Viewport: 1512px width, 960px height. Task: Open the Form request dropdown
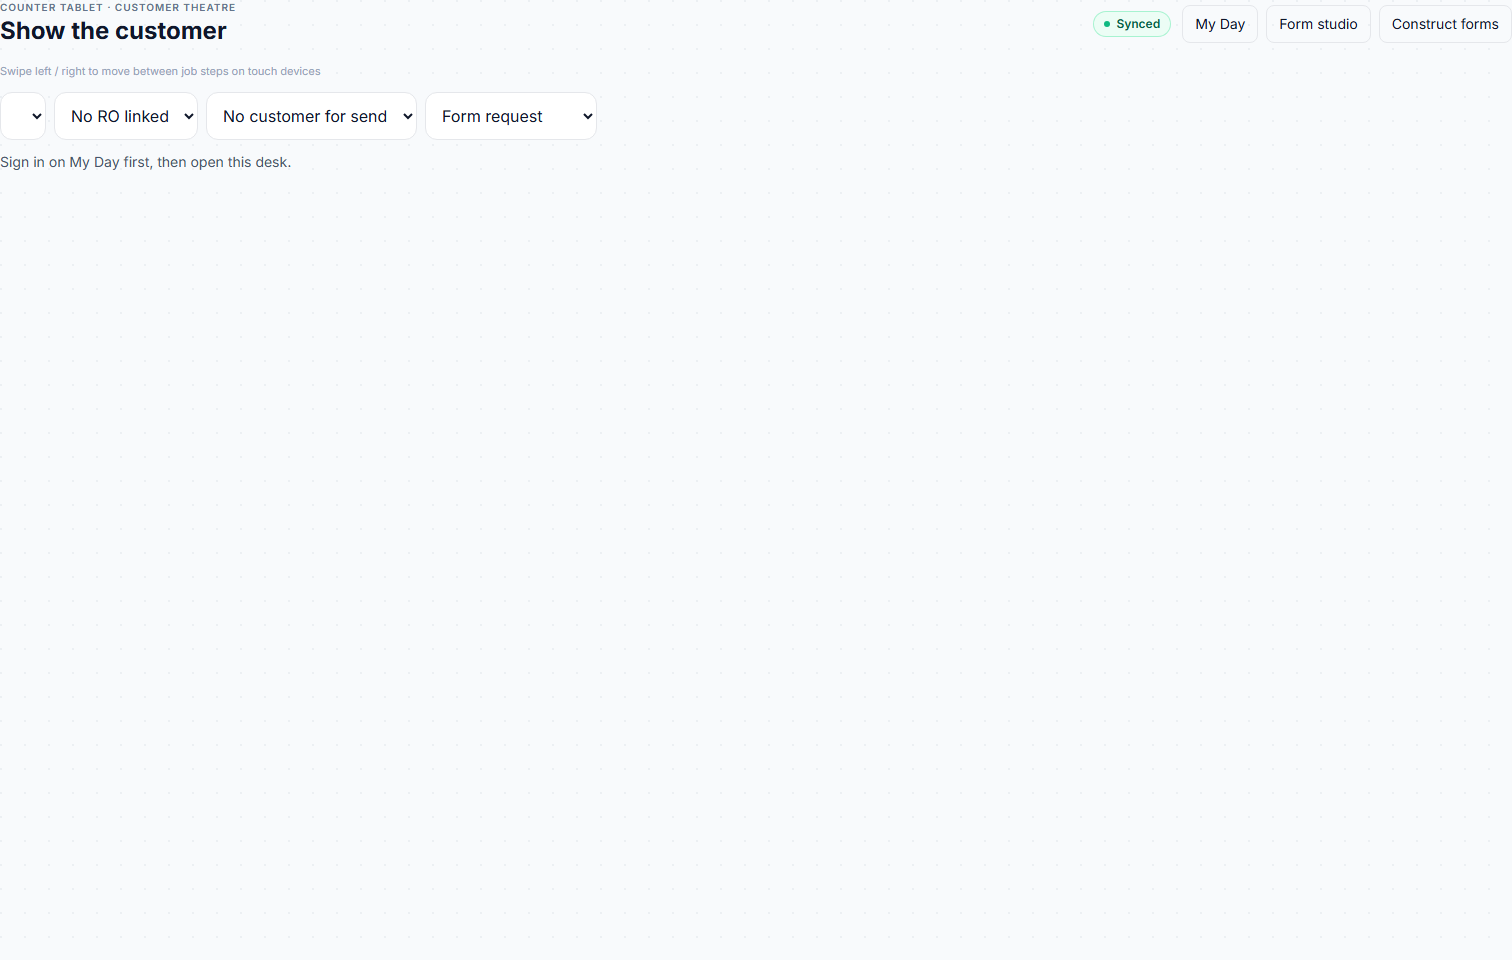[x=511, y=116]
